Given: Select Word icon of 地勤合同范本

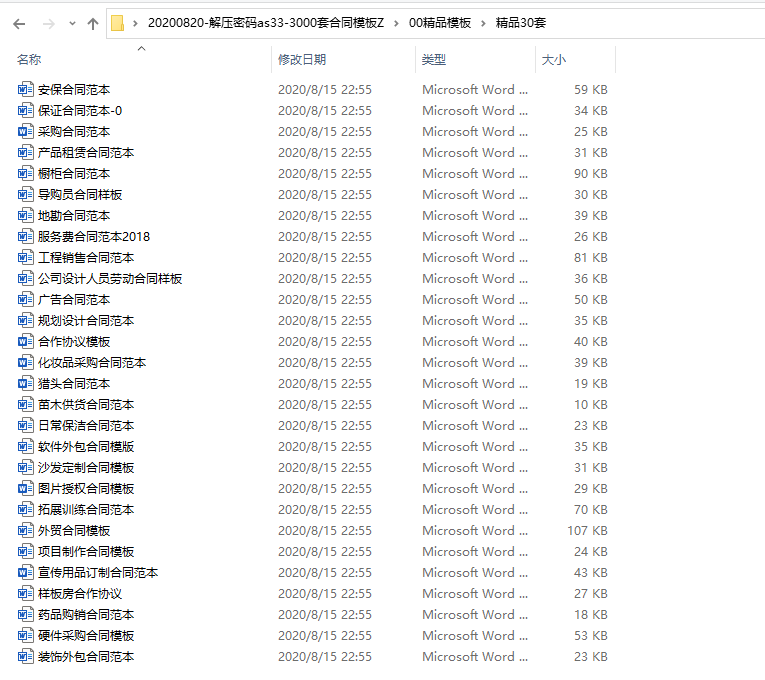Looking at the screenshot, I should pyautogui.click(x=25, y=215).
